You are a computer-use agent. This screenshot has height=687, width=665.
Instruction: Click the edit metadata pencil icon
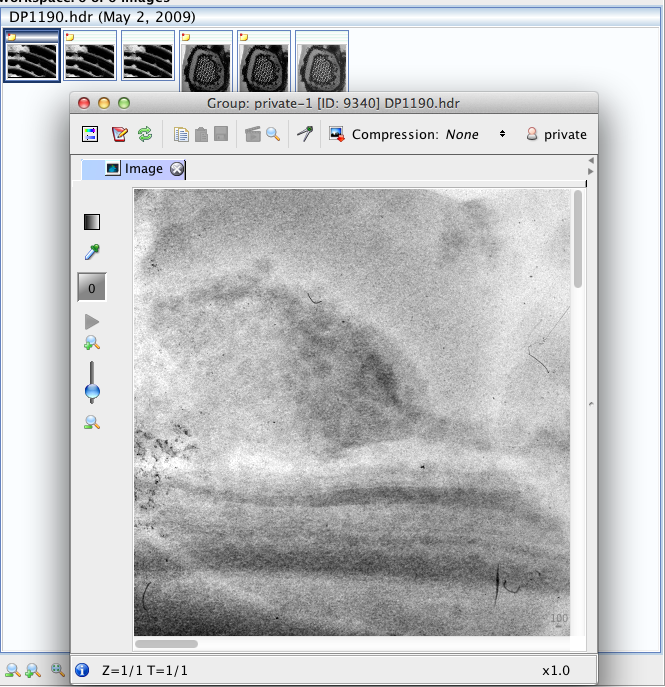(x=119, y=134)
